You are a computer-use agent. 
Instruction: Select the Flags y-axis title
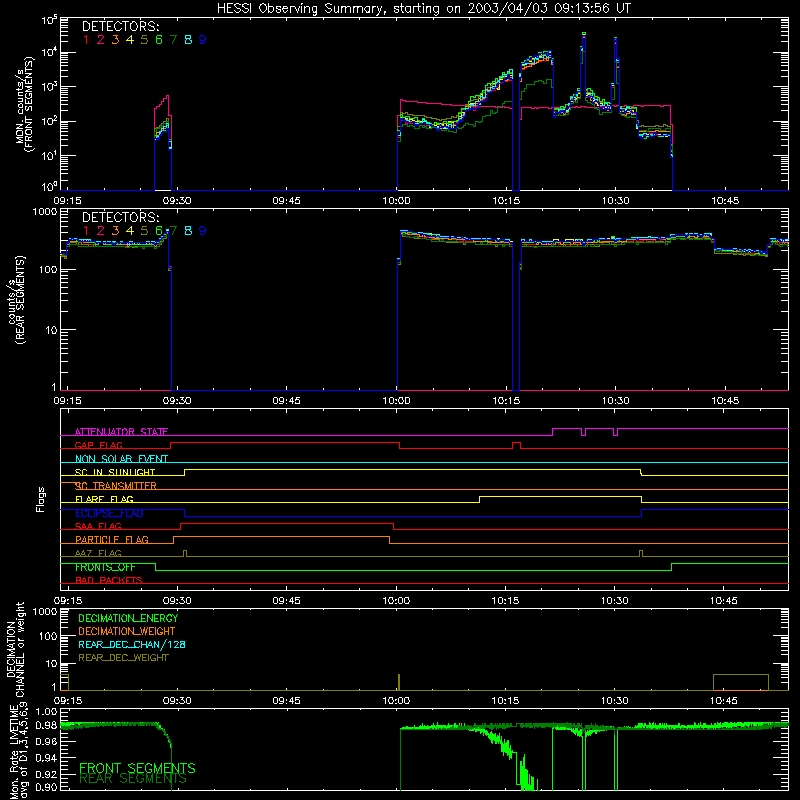click(x=40, y=500)
